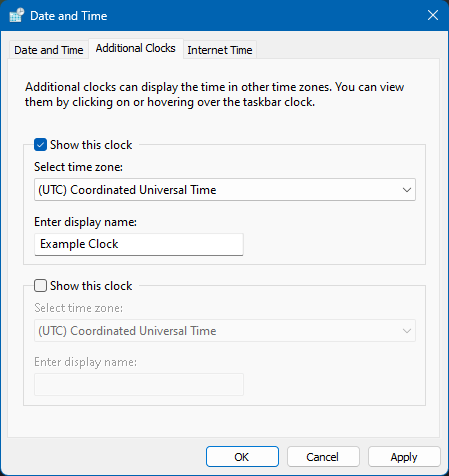Image resolution: width=449 pixels, height=476 pixels.
Task: Open the Internet Time tab
Action: click(220, 50)
